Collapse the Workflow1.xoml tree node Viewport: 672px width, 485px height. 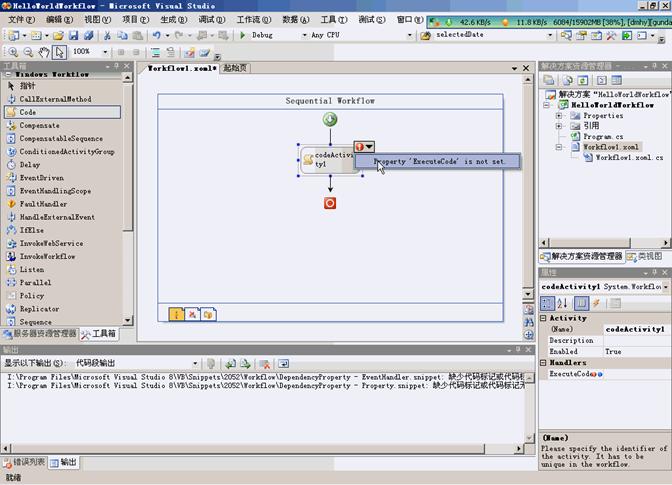pyautogui.click(x=558, y=147)
